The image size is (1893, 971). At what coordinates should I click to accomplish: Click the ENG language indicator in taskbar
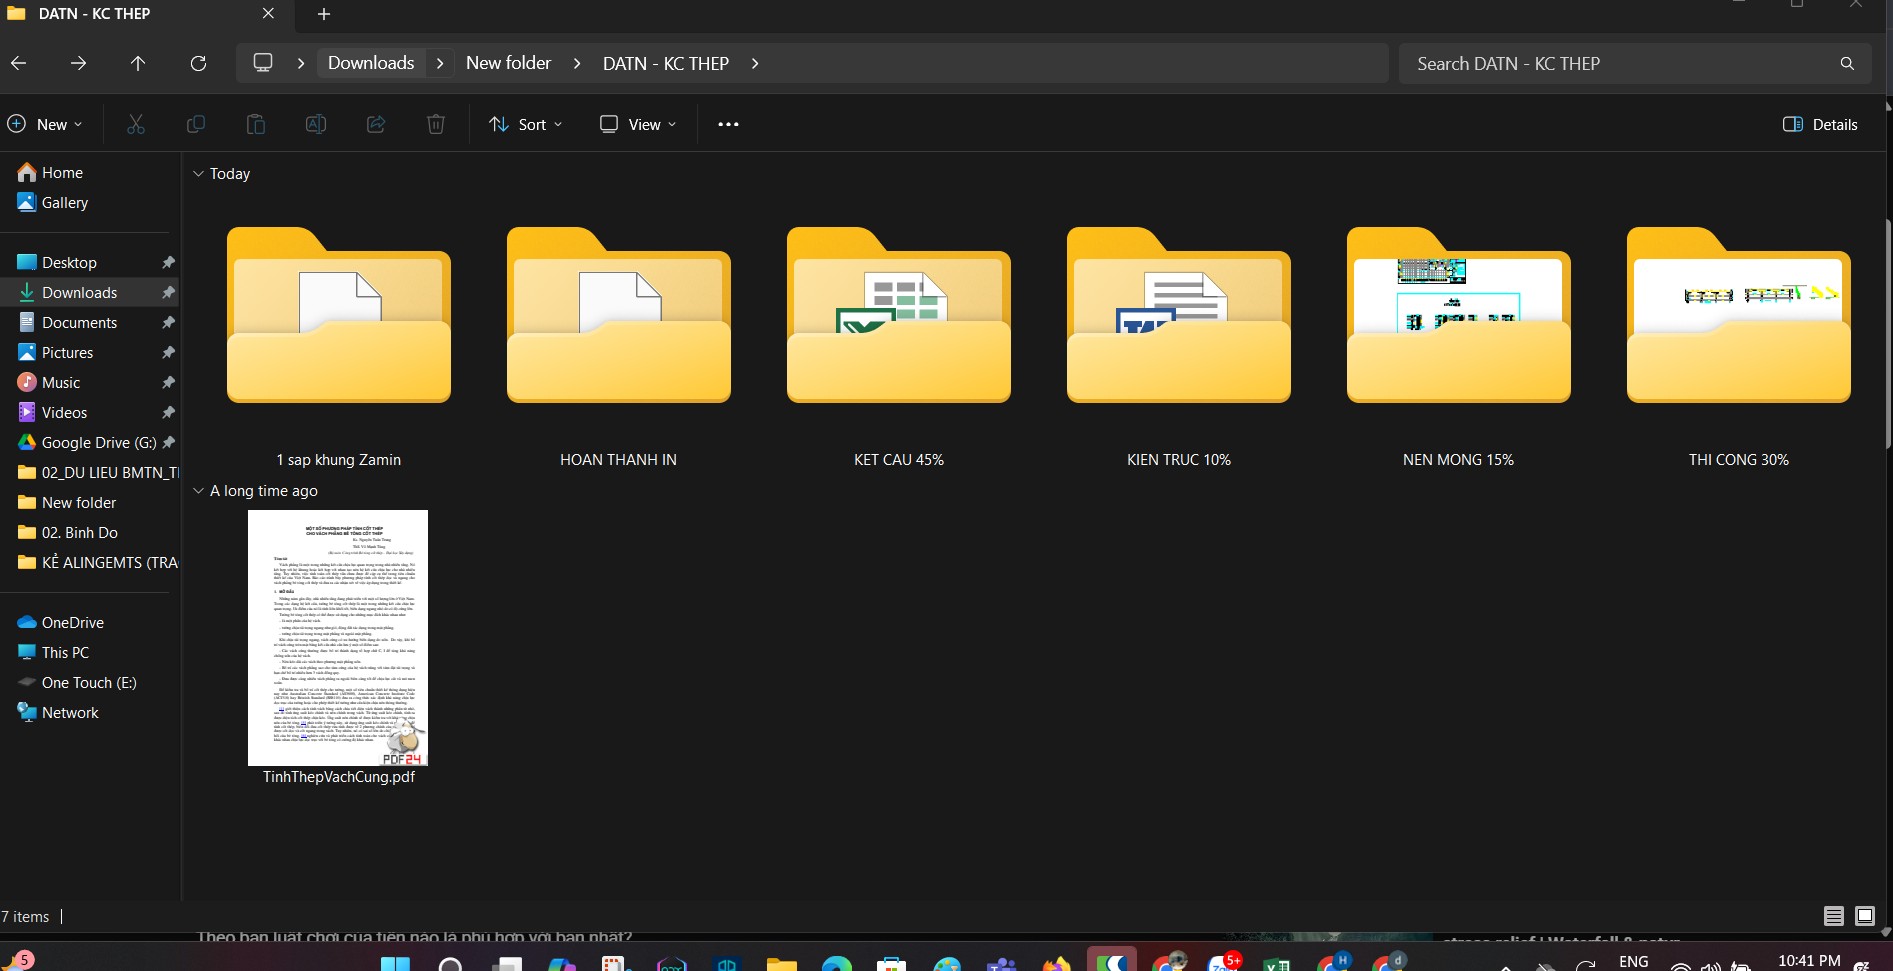[x=1633, y=961]
